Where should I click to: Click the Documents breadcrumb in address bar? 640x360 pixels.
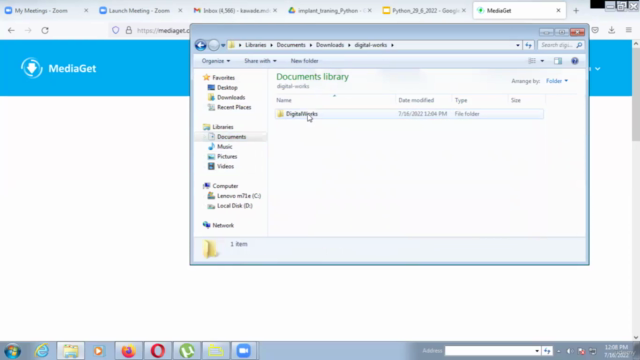click(291, 45)
